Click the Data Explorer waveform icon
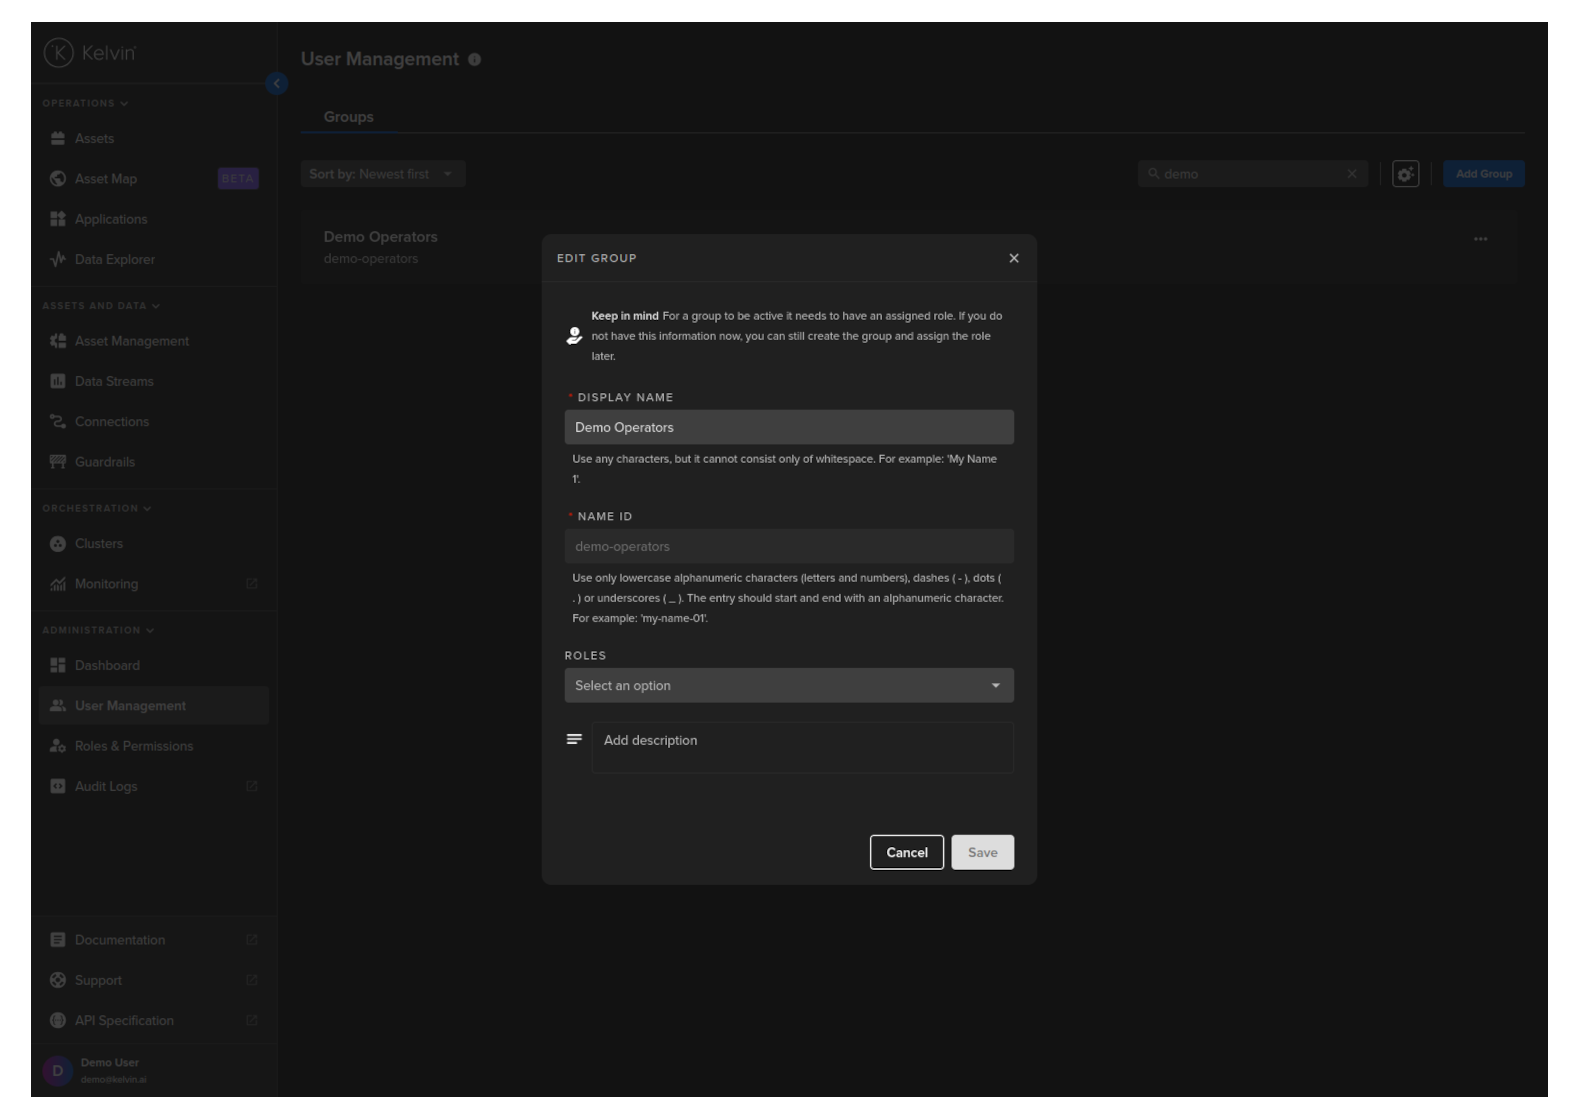1580x1120 pixels. click(x=58, y=259)
